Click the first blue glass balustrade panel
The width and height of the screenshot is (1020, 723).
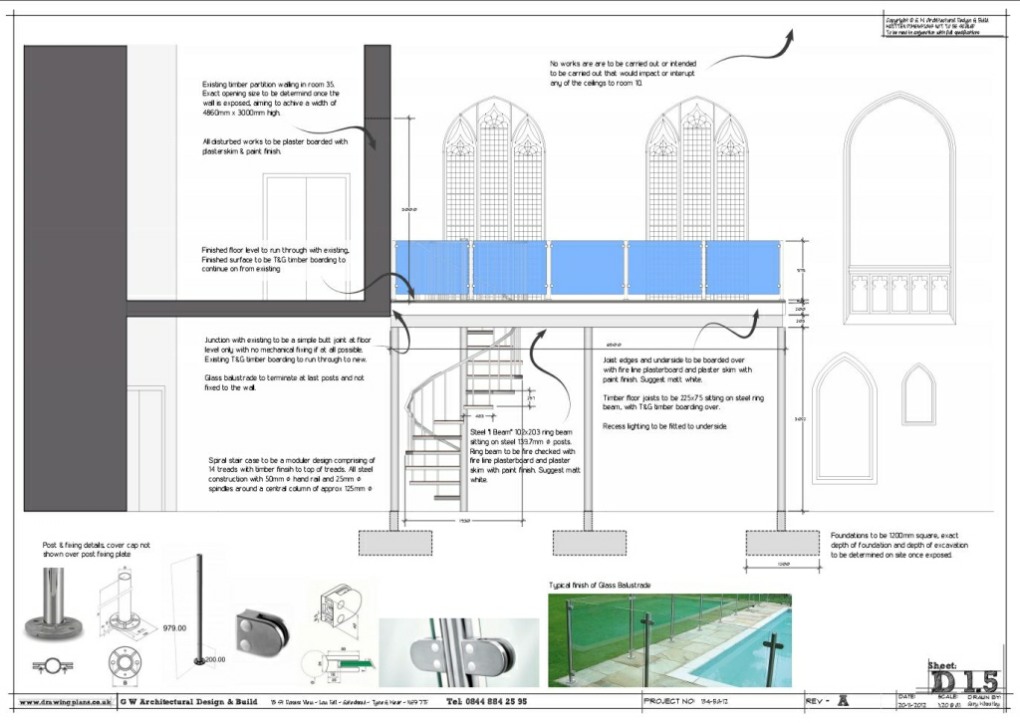pos(433,268)
